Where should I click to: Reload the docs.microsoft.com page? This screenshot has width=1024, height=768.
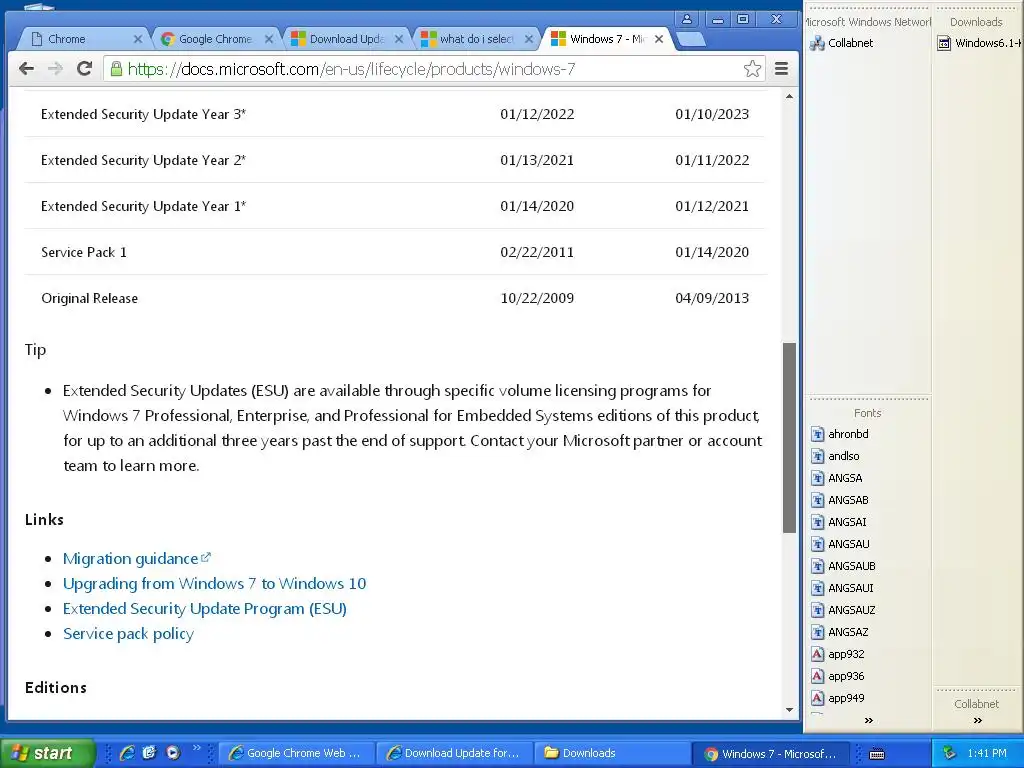(x=84, y=69)
